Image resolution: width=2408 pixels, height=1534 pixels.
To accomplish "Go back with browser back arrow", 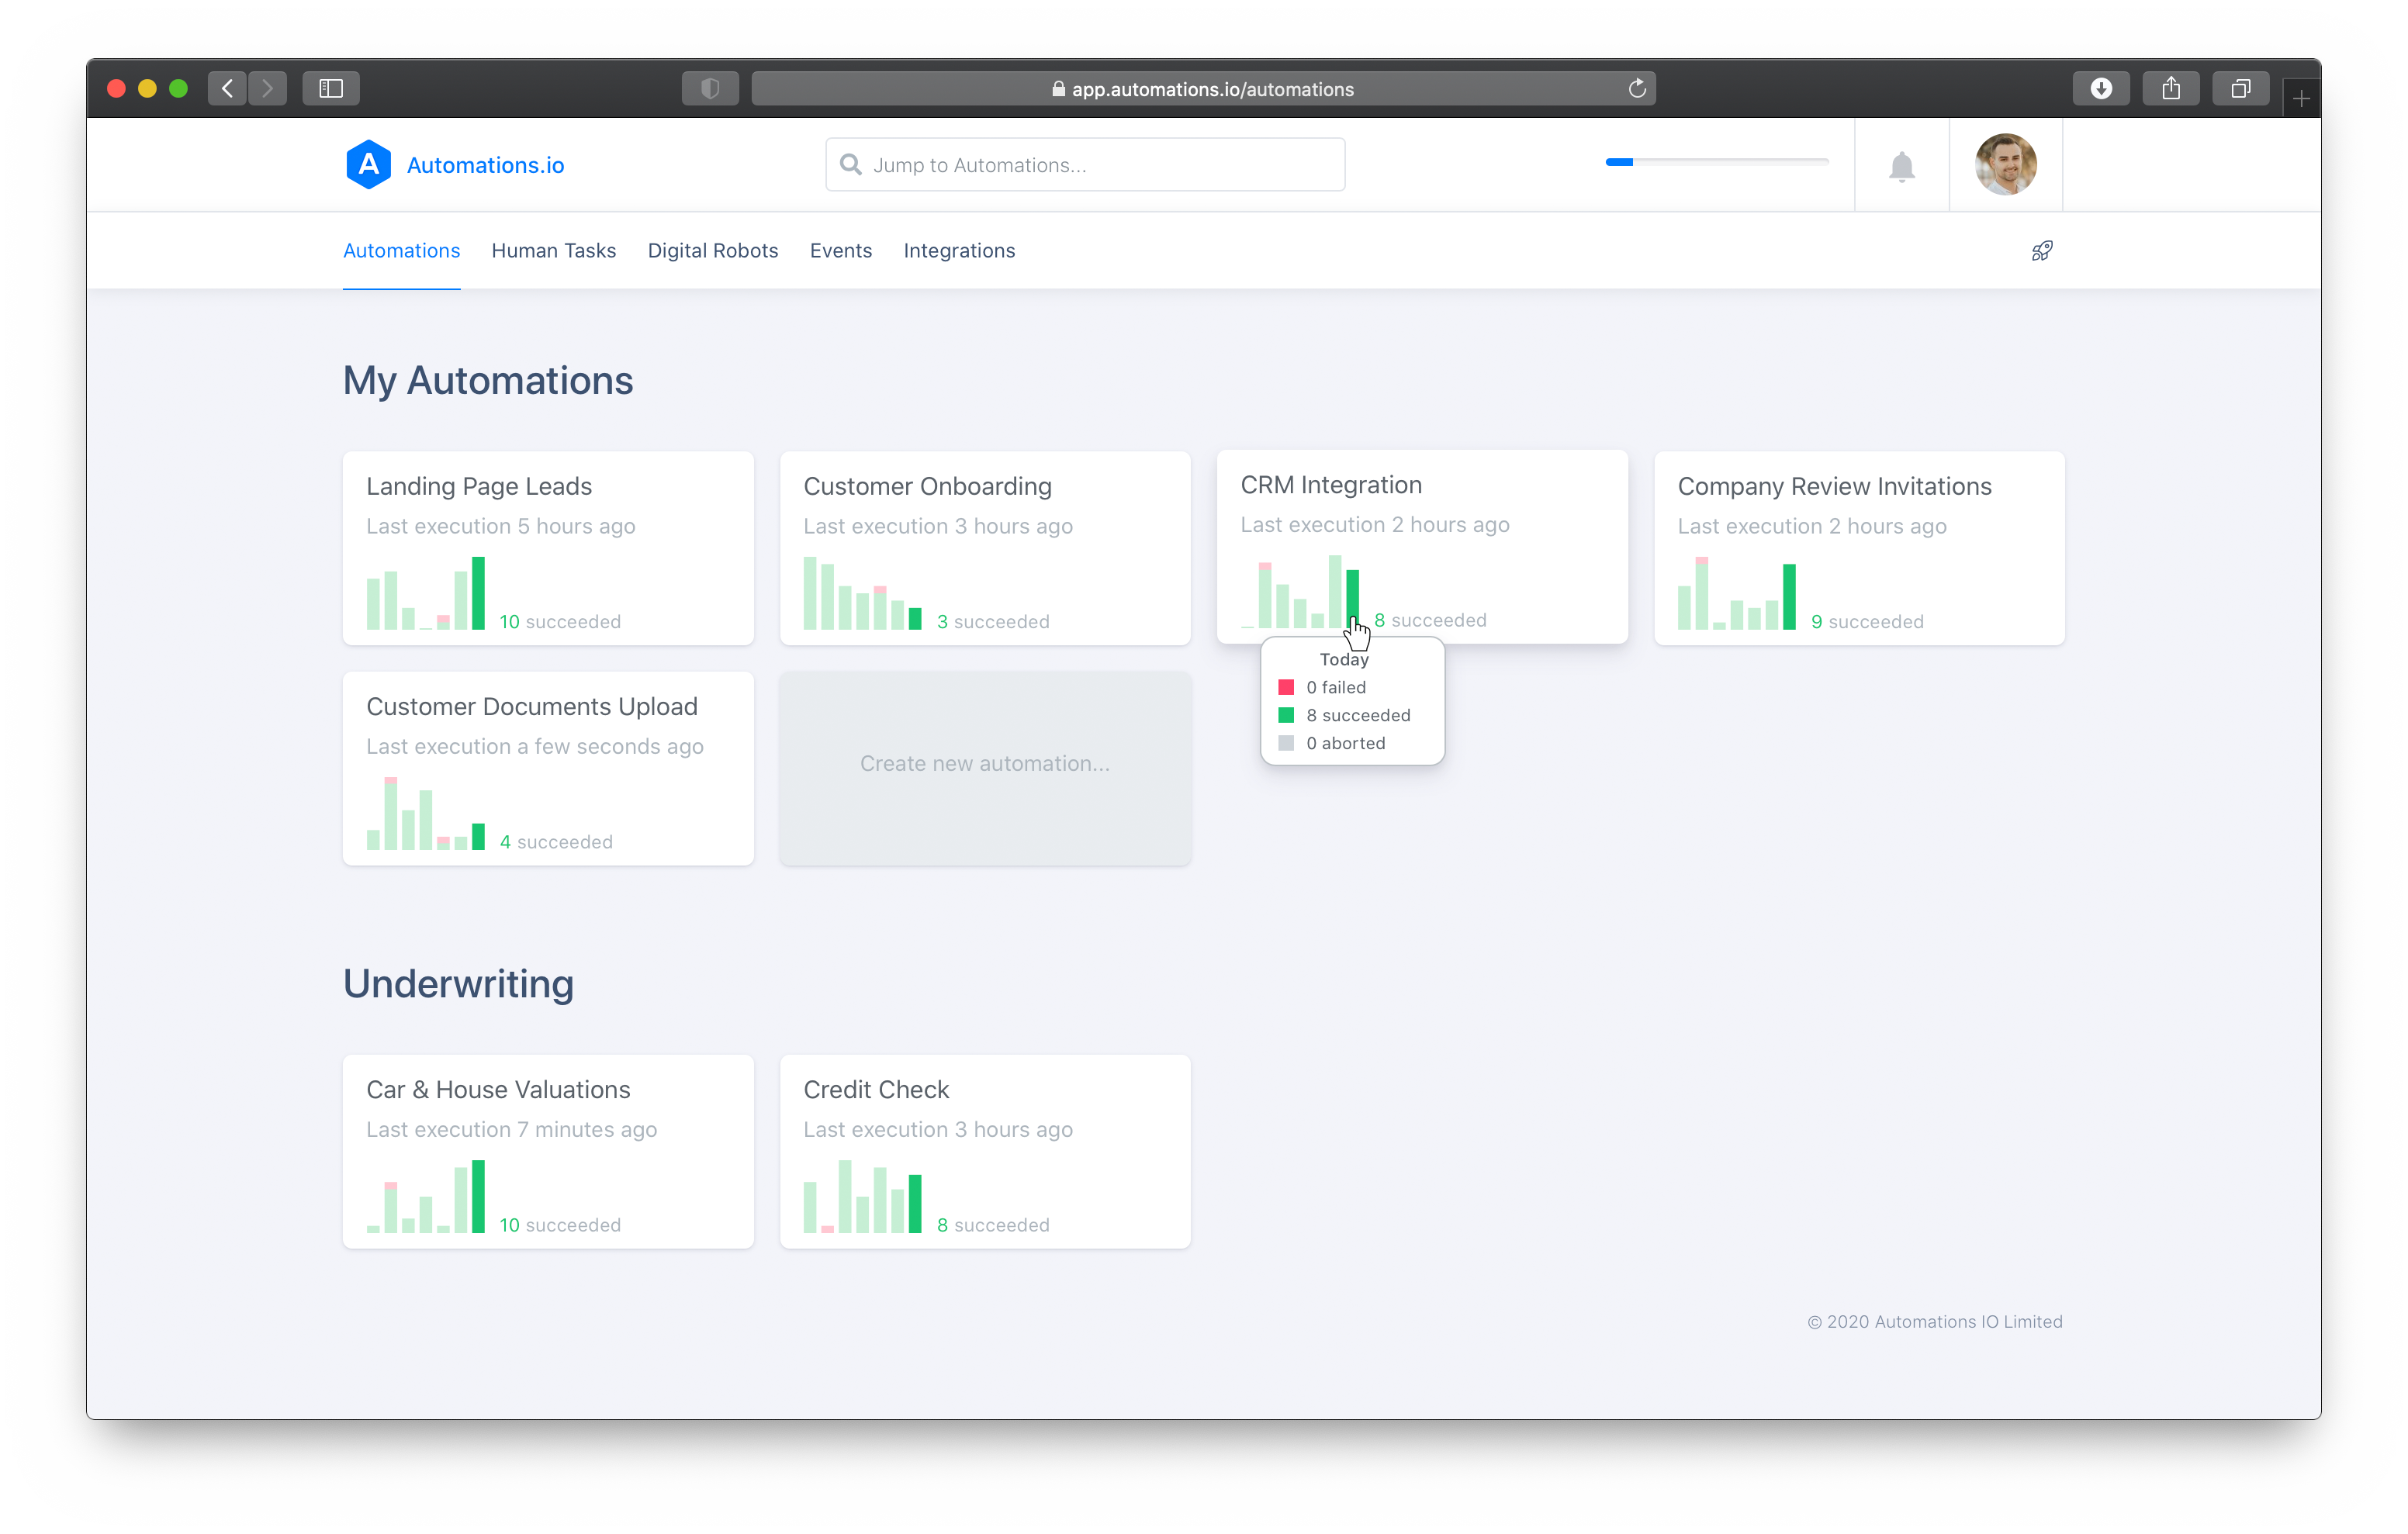I will pyautogui.click(x=228, y=89).
